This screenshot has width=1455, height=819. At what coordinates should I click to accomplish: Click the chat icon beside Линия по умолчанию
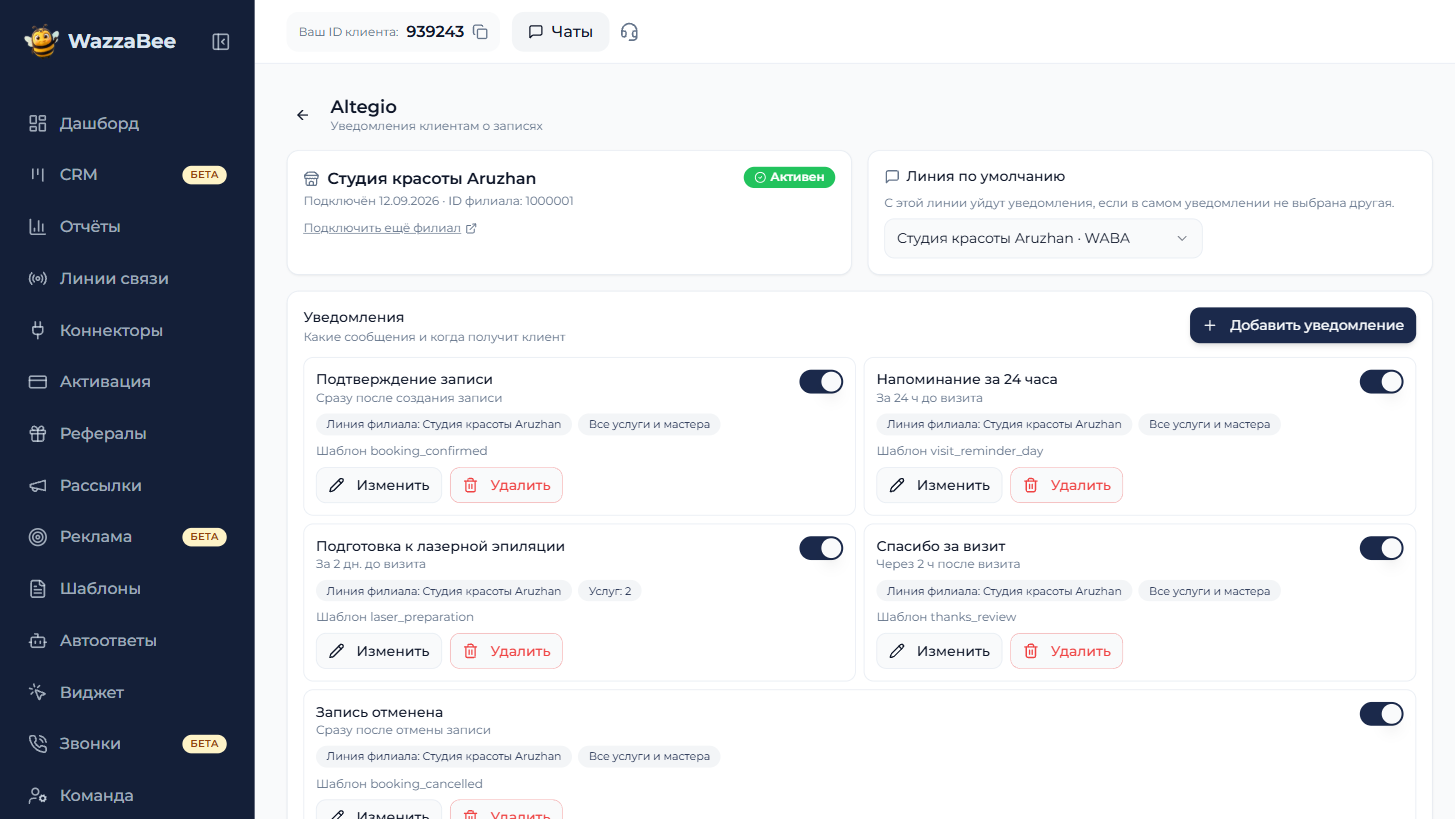[x=892, y=176]
